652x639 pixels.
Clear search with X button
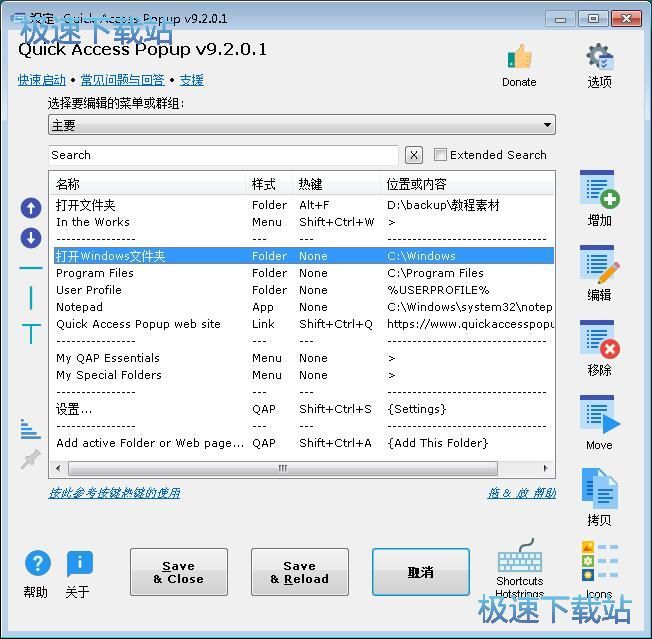[x=413, y=155]
